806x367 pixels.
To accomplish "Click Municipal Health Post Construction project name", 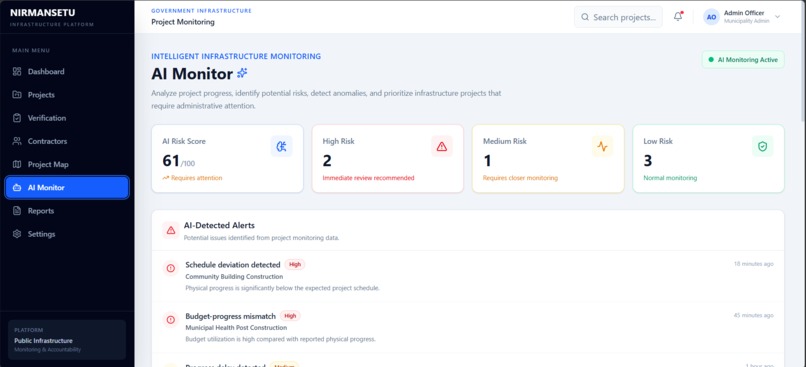I will (236, 327).
